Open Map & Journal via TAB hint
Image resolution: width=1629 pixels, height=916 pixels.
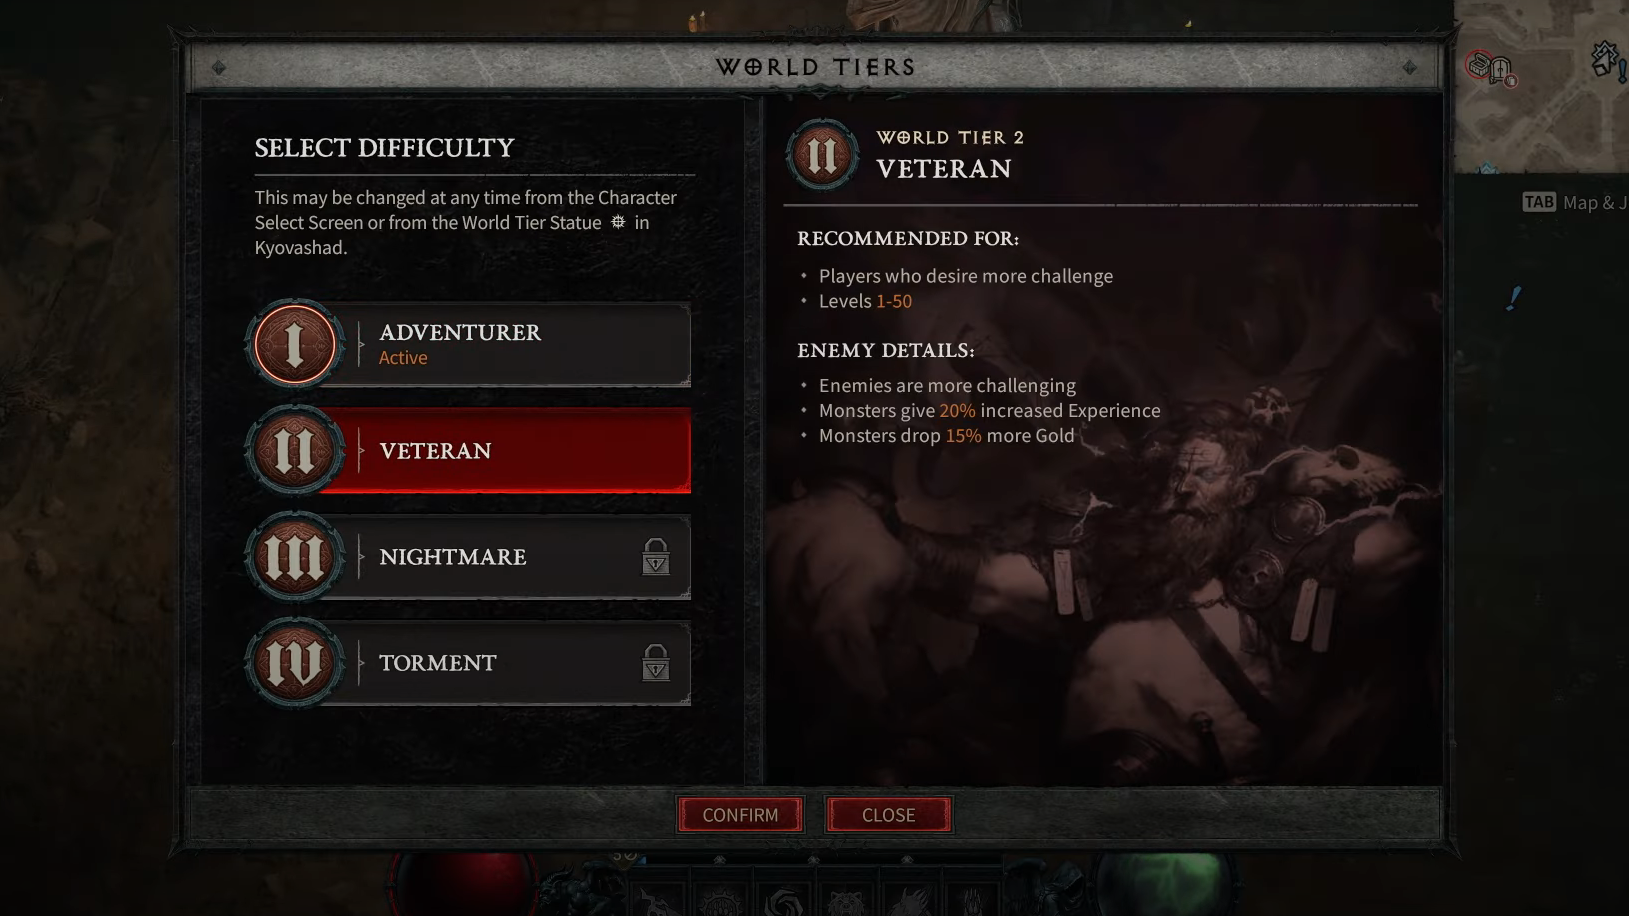pyautogui.click(x=1575, y=202)
